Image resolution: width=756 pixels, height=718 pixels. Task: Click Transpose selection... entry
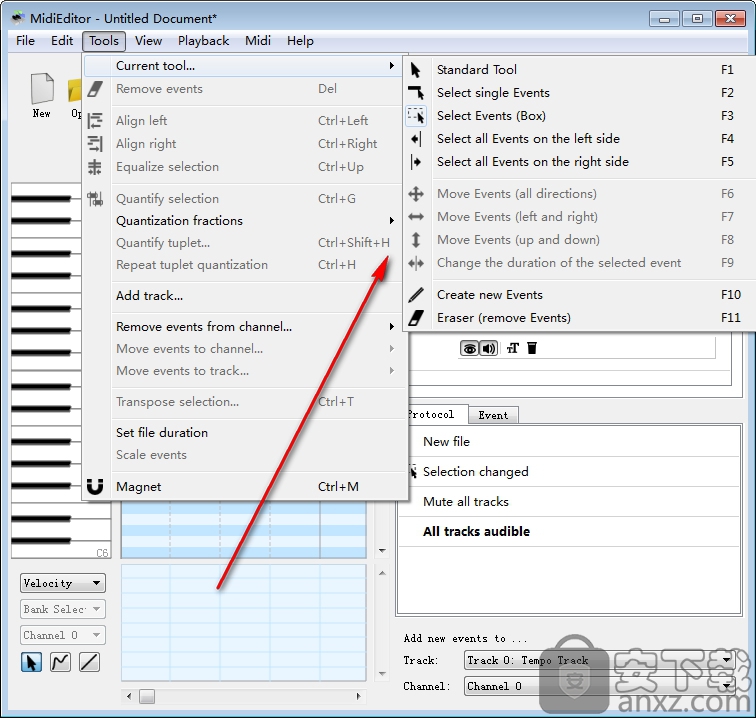pyautogui.click(x=245, y=402)
